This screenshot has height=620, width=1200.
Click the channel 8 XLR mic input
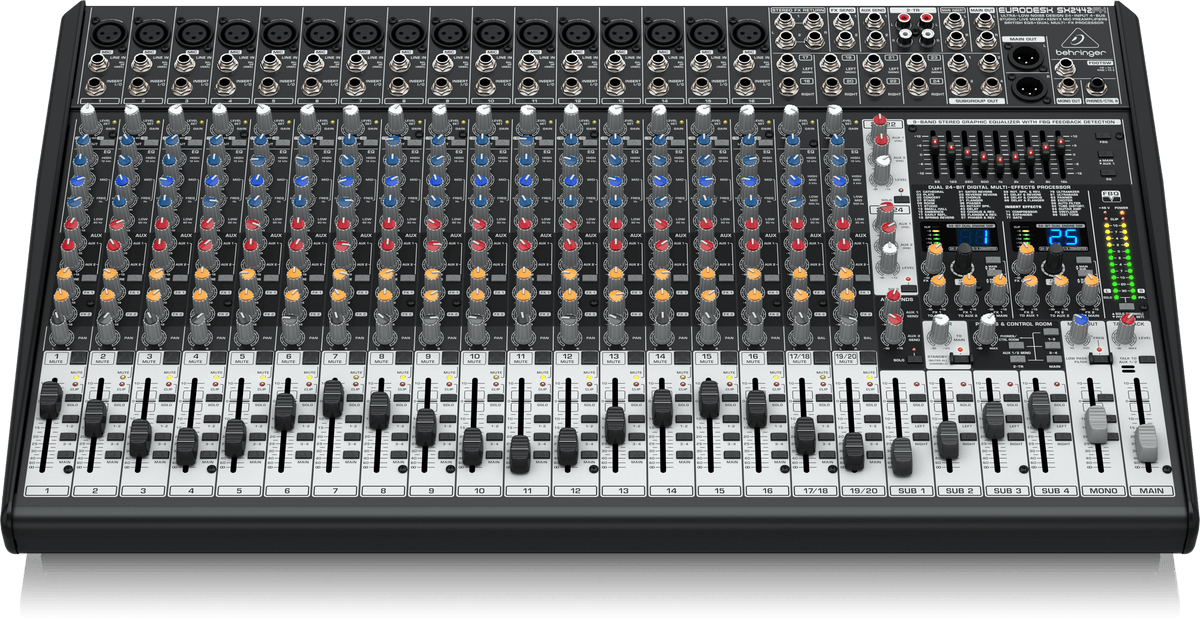(405, 33)
